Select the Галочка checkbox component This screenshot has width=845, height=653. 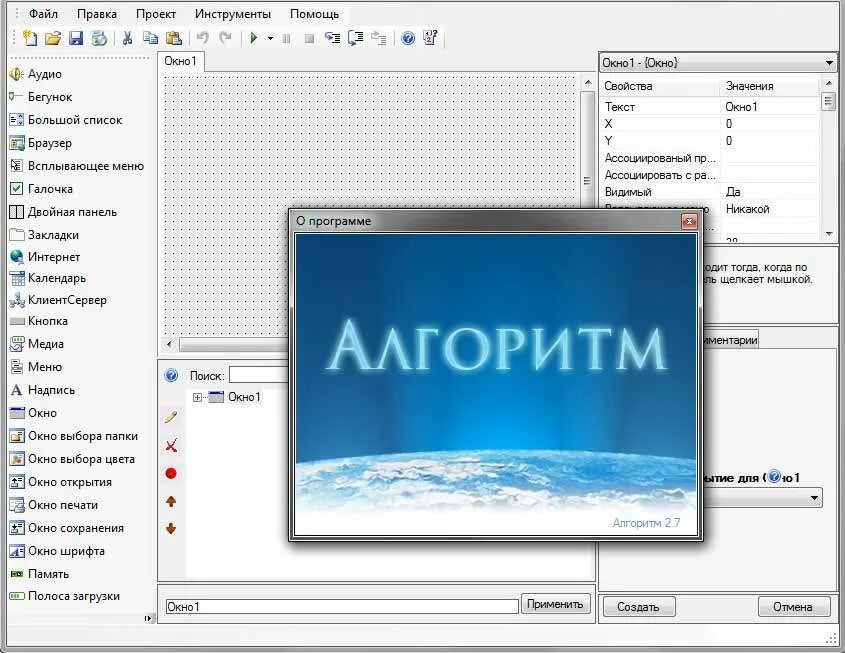(x=41, y=189)
